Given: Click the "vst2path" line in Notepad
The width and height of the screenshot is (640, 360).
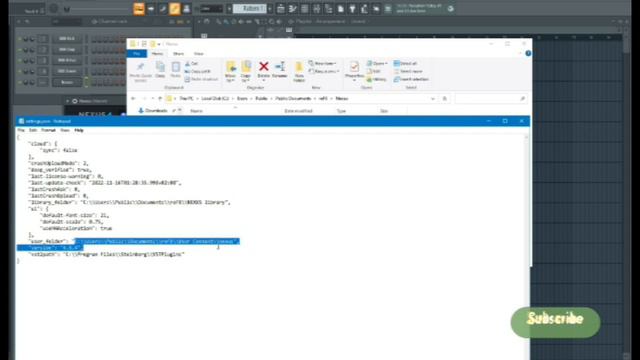Looking at the screenshot, I should (x=106, y=254).
